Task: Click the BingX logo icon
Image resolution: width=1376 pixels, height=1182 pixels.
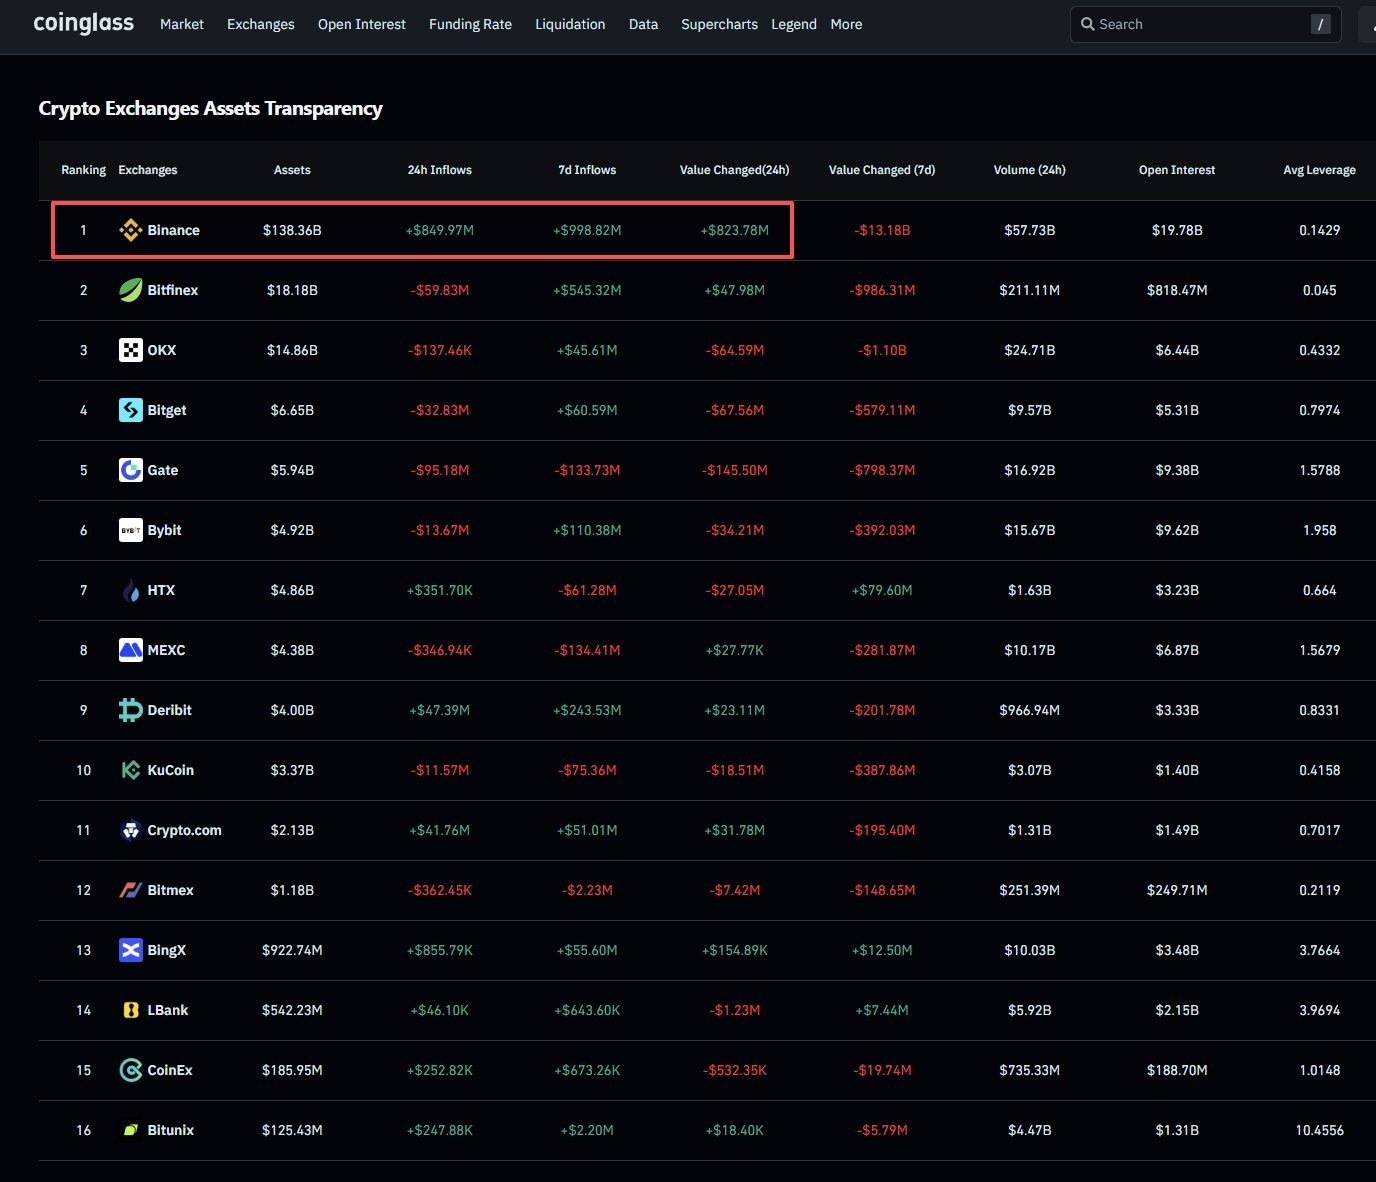Action: (130, 950)
